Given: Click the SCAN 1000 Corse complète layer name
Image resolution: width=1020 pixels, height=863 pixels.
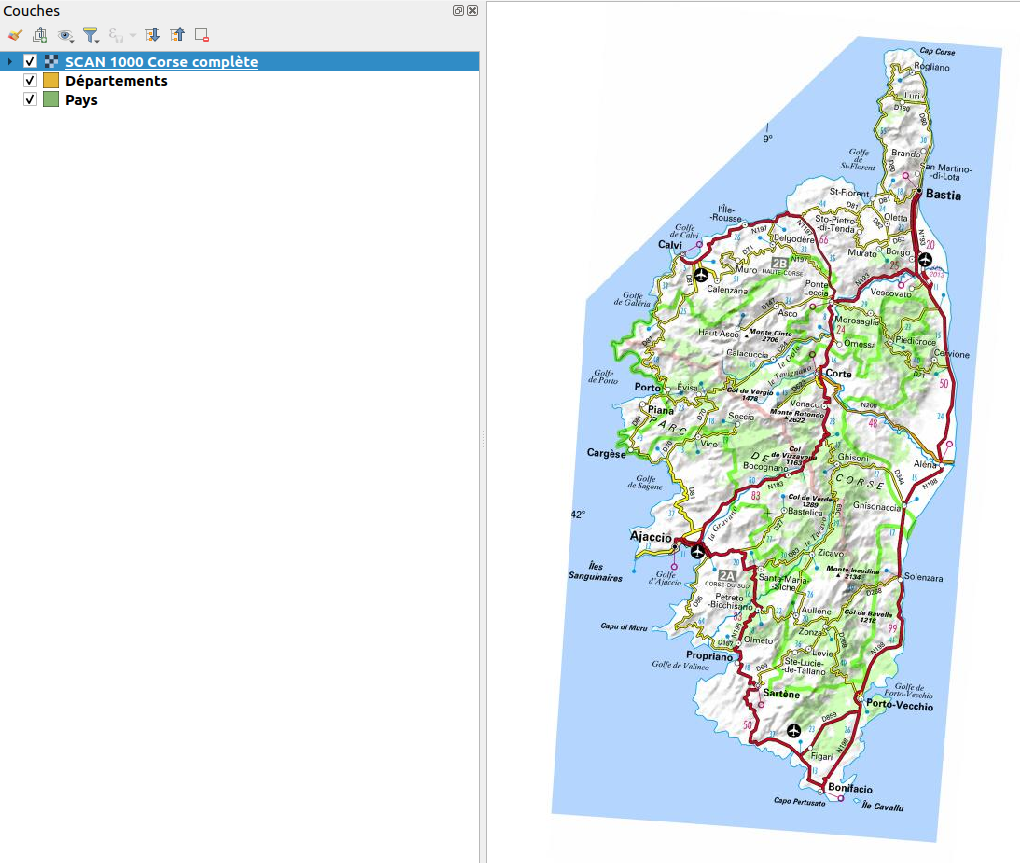Looking at the screenshot, I should (161, 62).
